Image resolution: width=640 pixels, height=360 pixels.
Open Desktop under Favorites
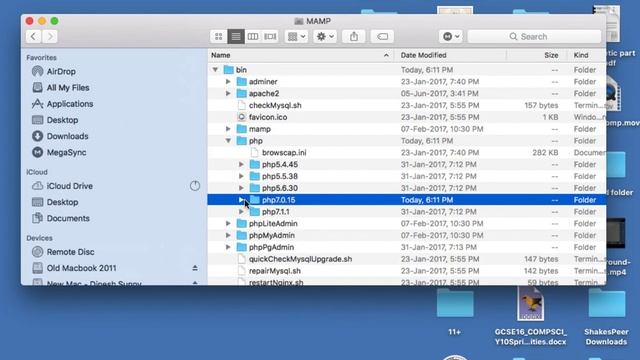click(62, 120)
